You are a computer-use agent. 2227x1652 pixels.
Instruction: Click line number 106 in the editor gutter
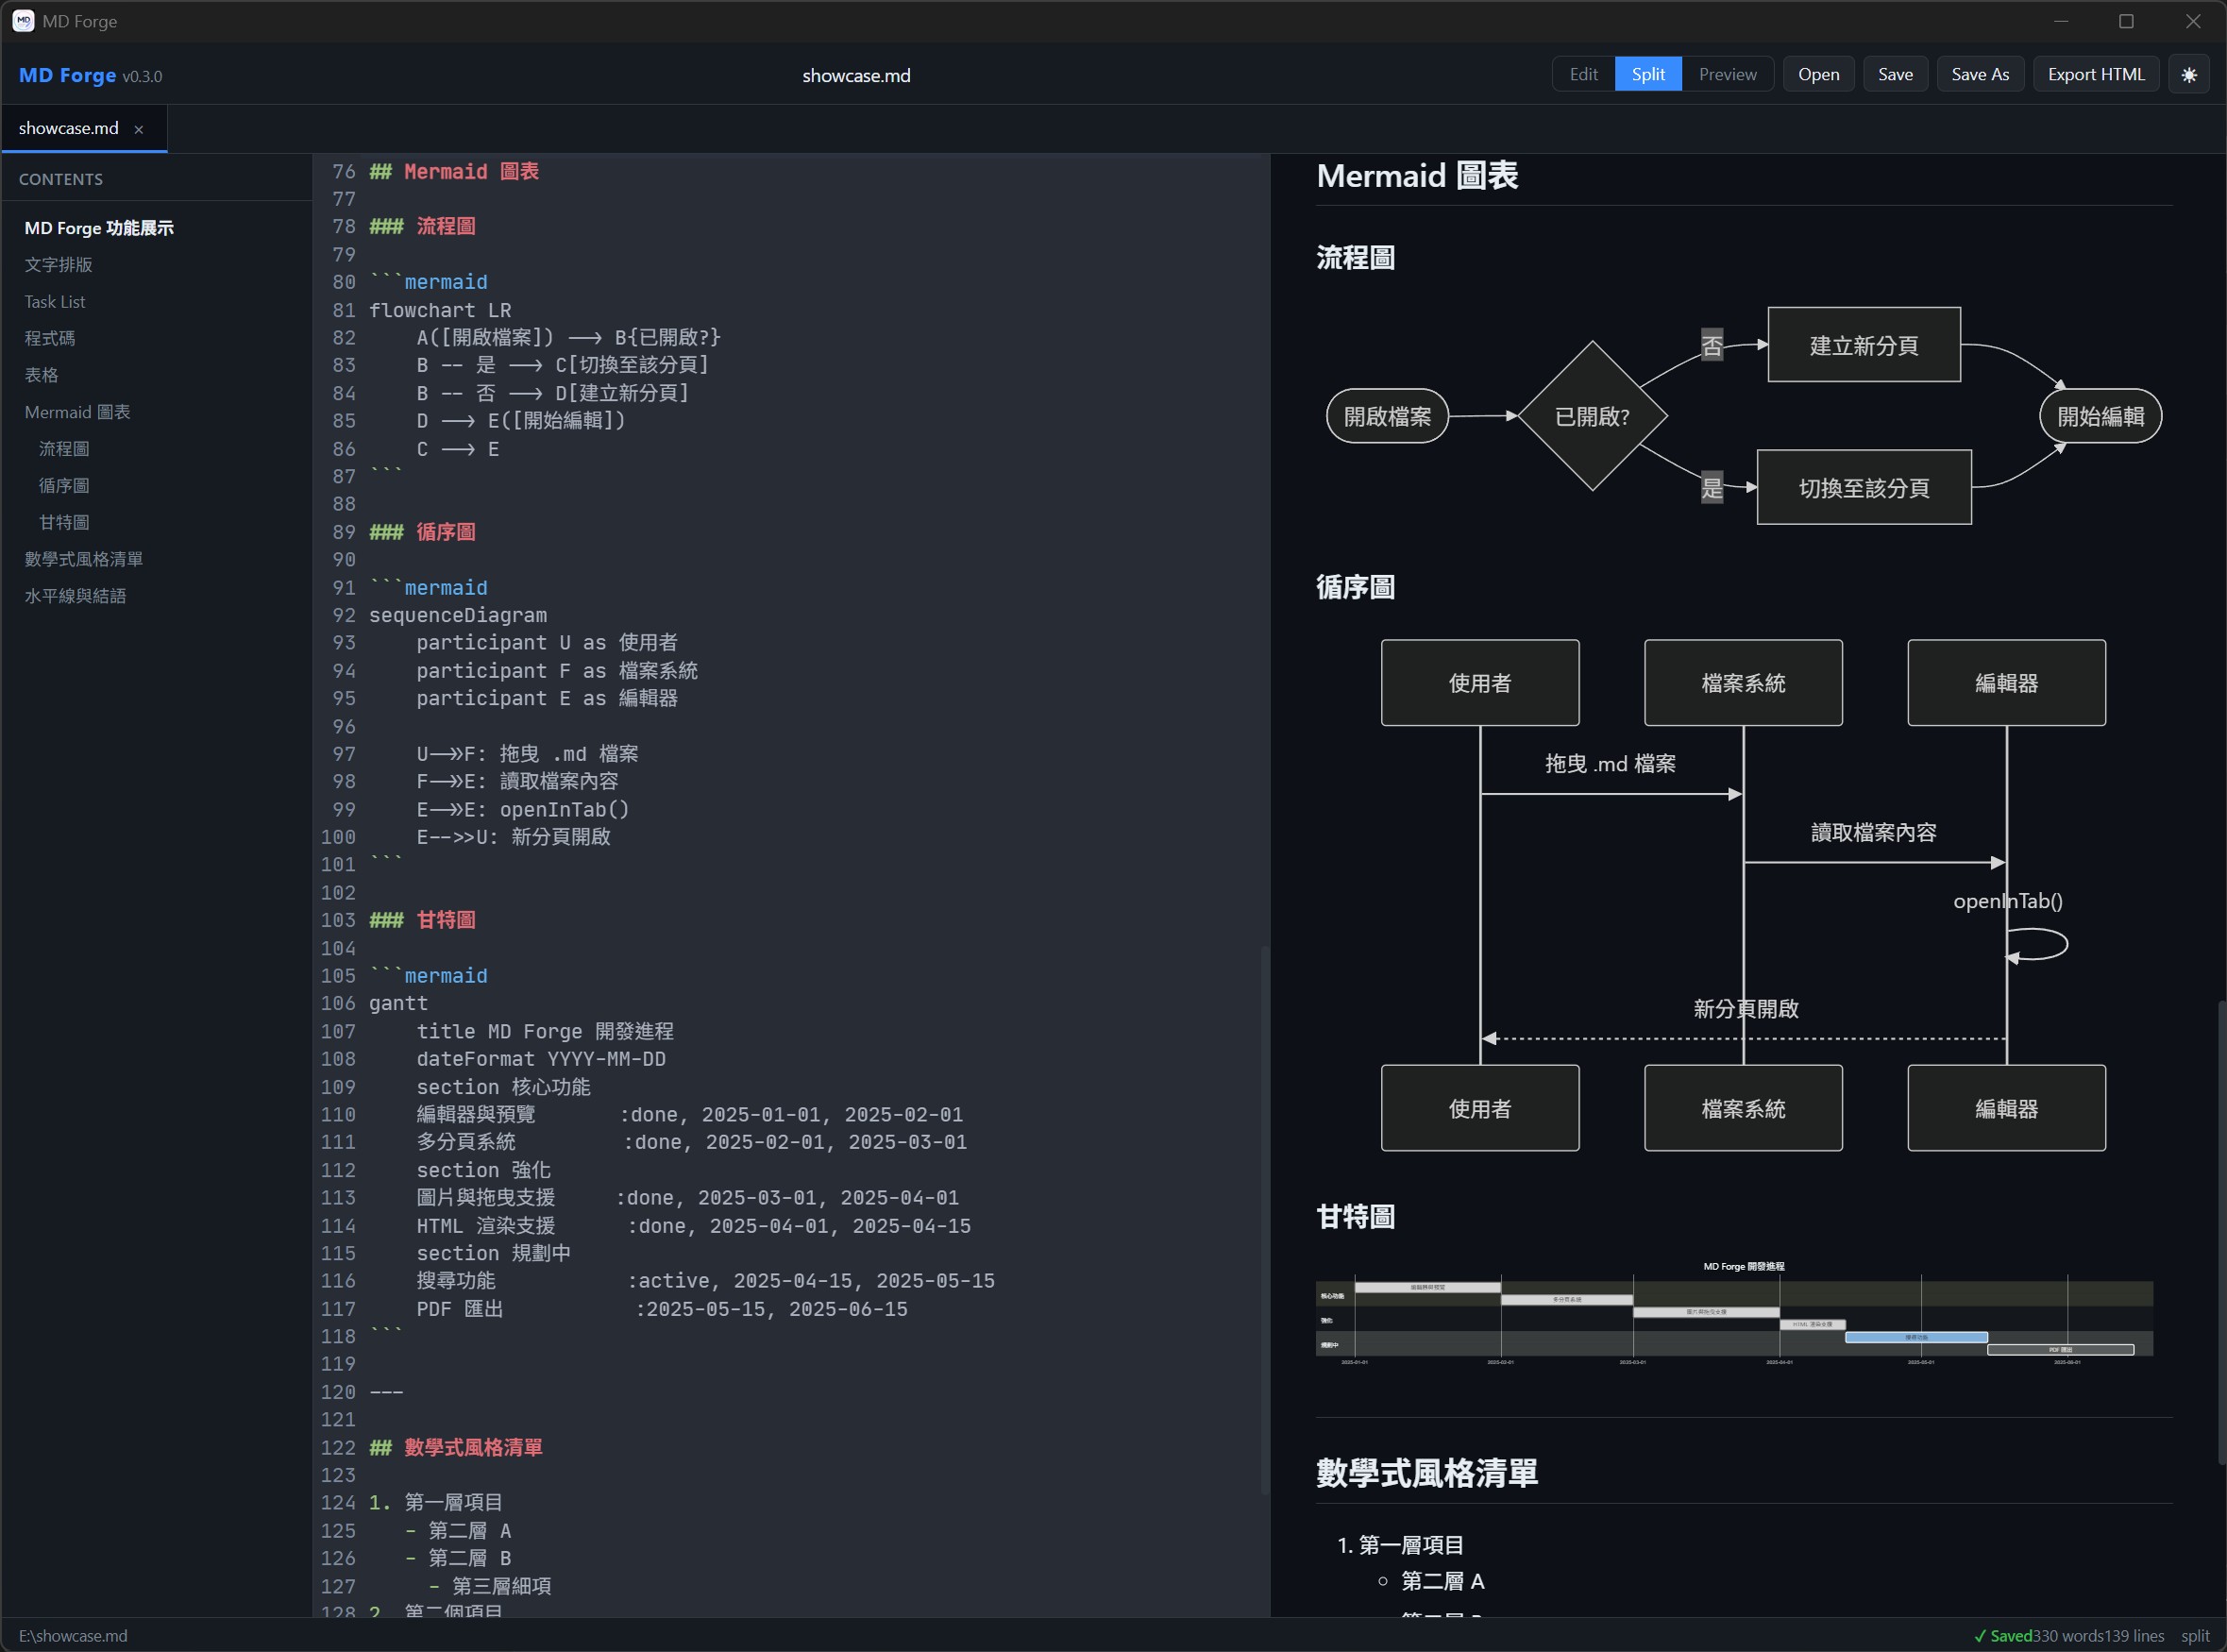pos(338,1003)
